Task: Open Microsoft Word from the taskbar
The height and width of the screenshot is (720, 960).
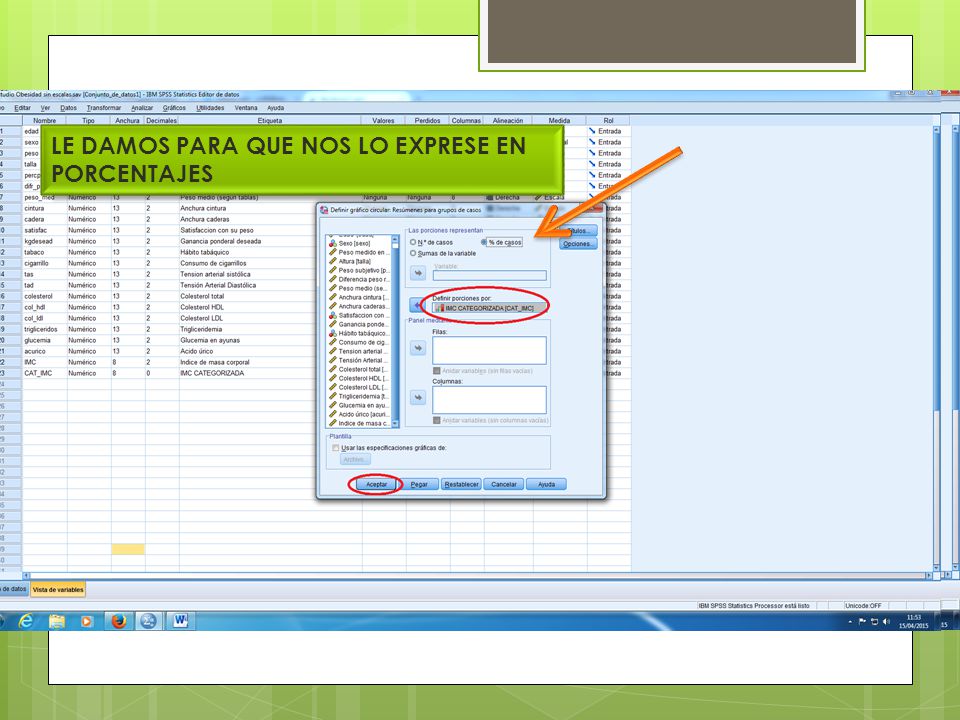Action: coord(180,621)
